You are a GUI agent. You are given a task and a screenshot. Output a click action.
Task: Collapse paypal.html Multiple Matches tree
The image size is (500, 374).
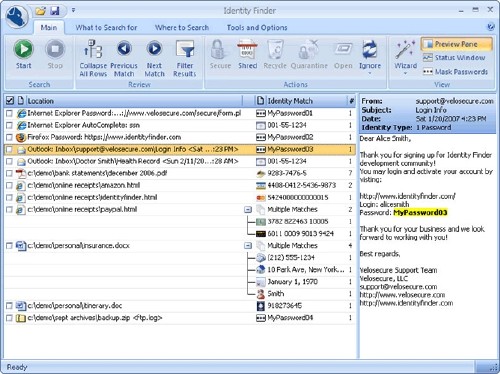click(248, 210)
